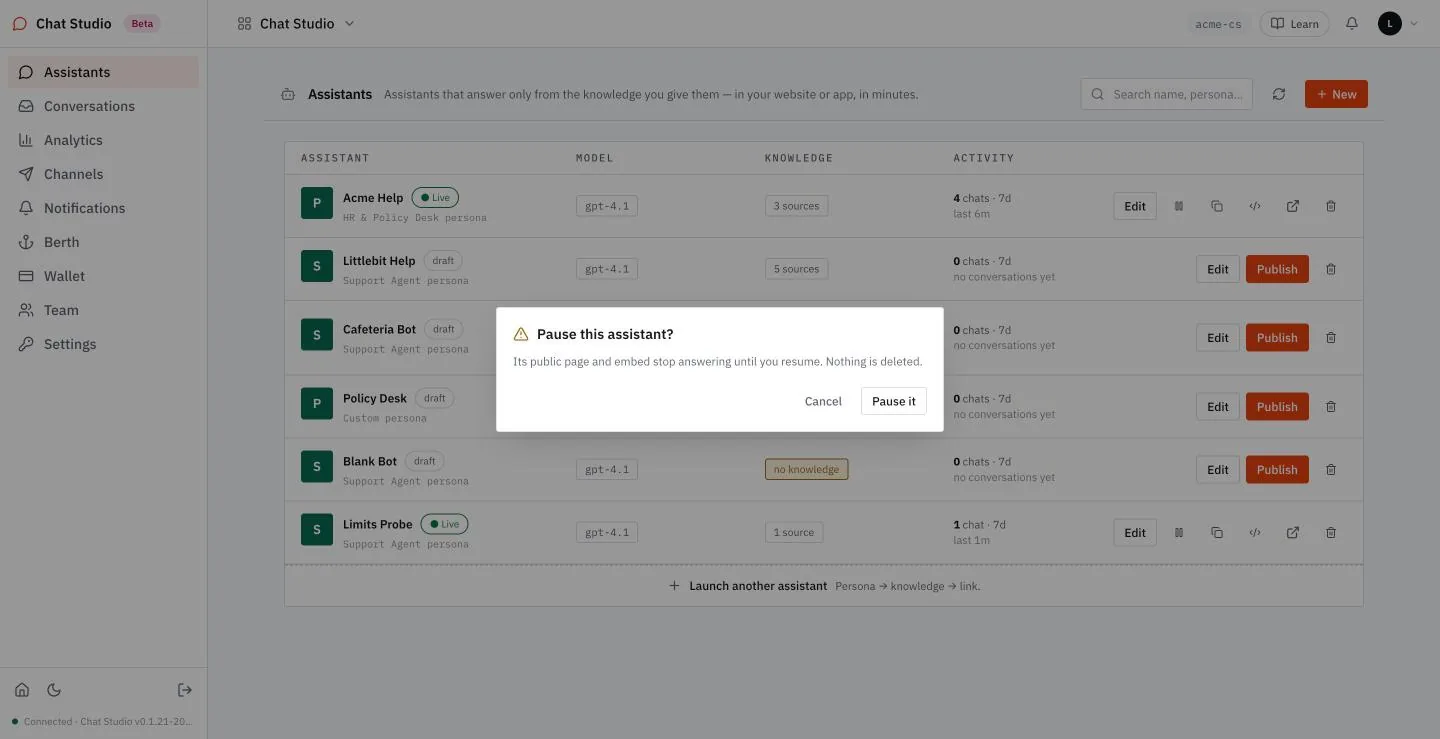The image size is (1440, 739).
Task: Pause the Acme Help assistant via its pause icon
Action: click(1179, 206)
